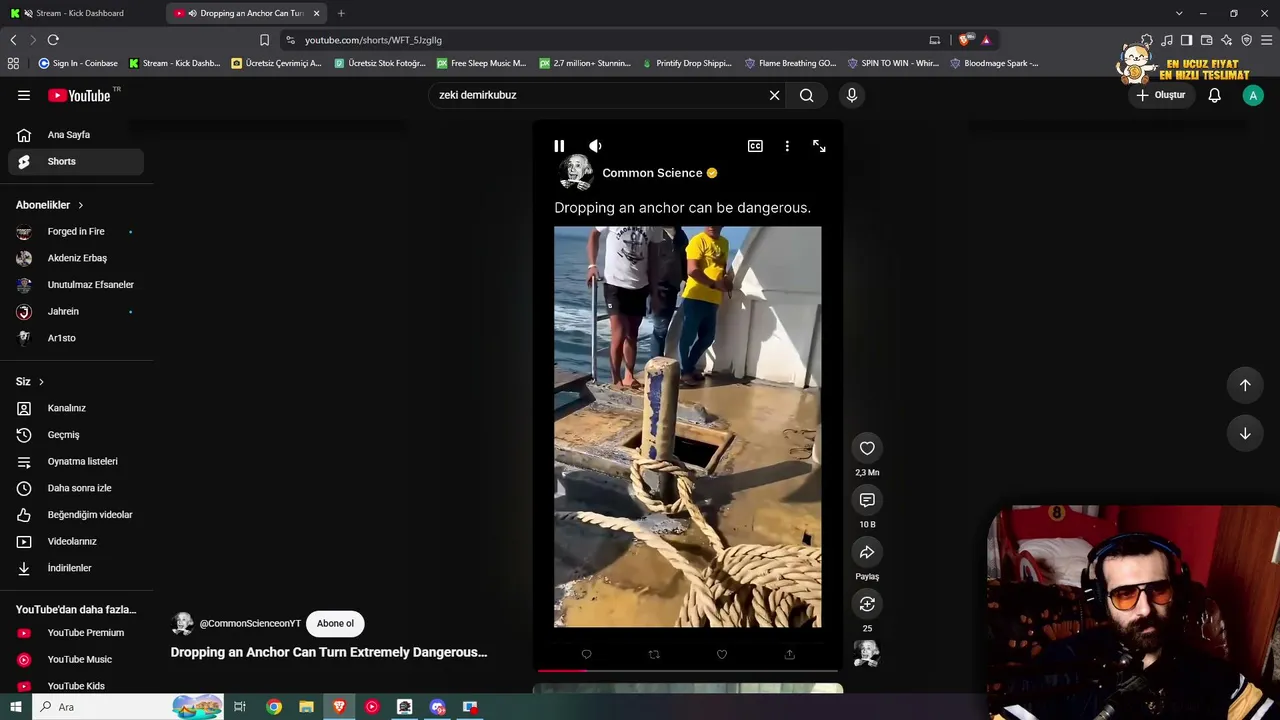Expand the Abonelikler section
The width and height of the screenshot is (1280, 720).
point(50,205)
